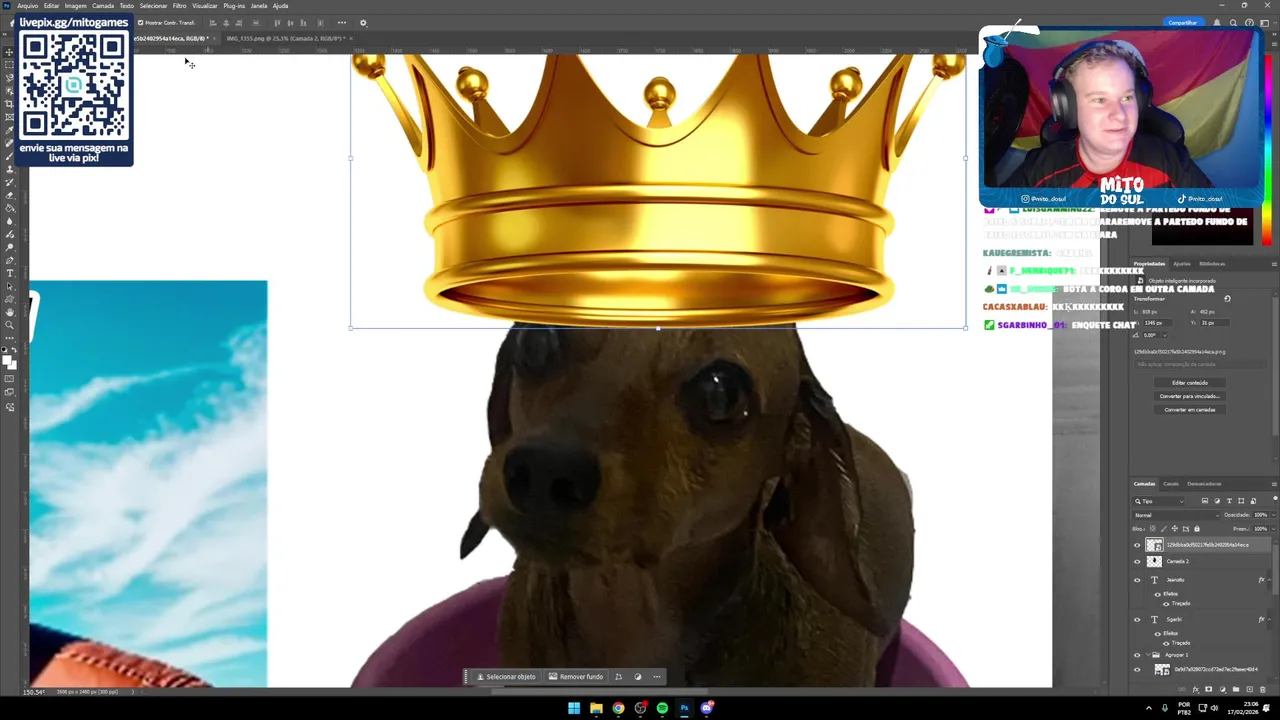Image resolution: width=1280 pixels, height=720 pixels.
Task: Open Spotify from the Windows taskbar
Action: point(662,708)
